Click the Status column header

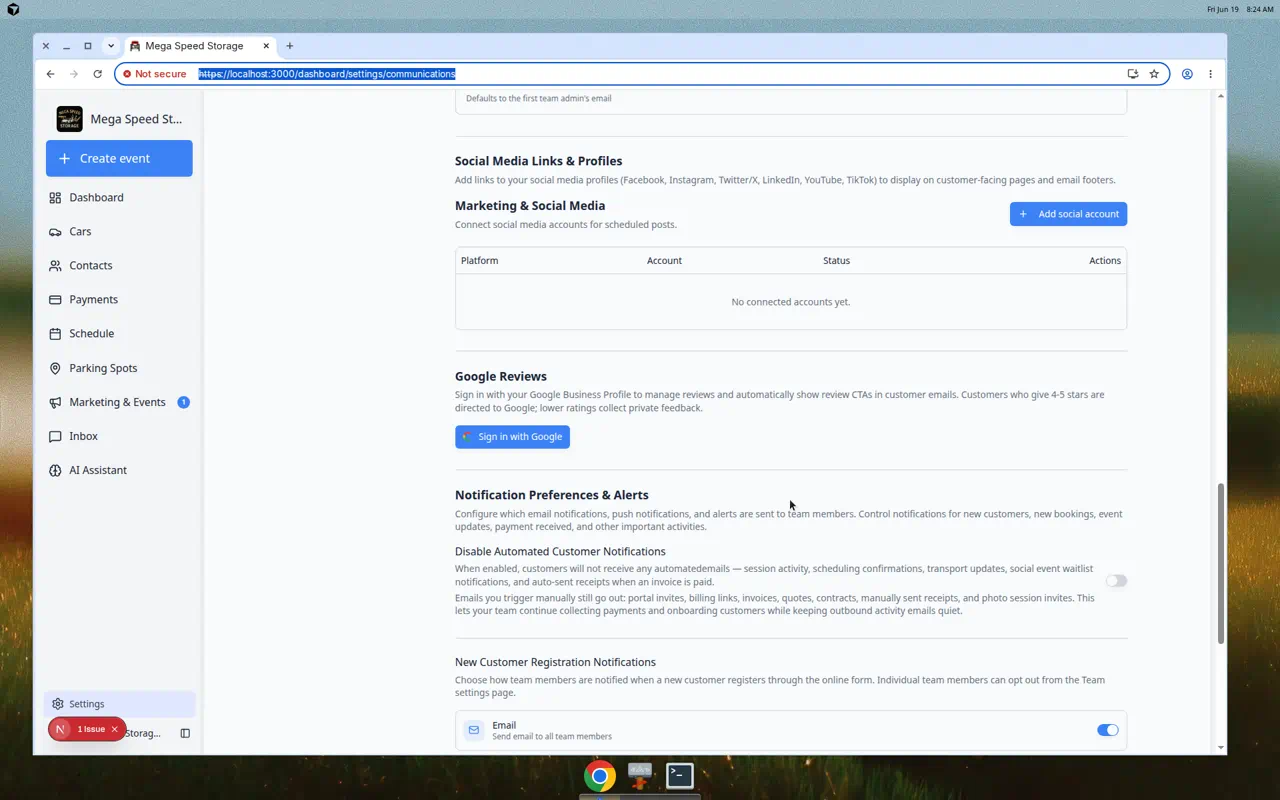point(836,261)
